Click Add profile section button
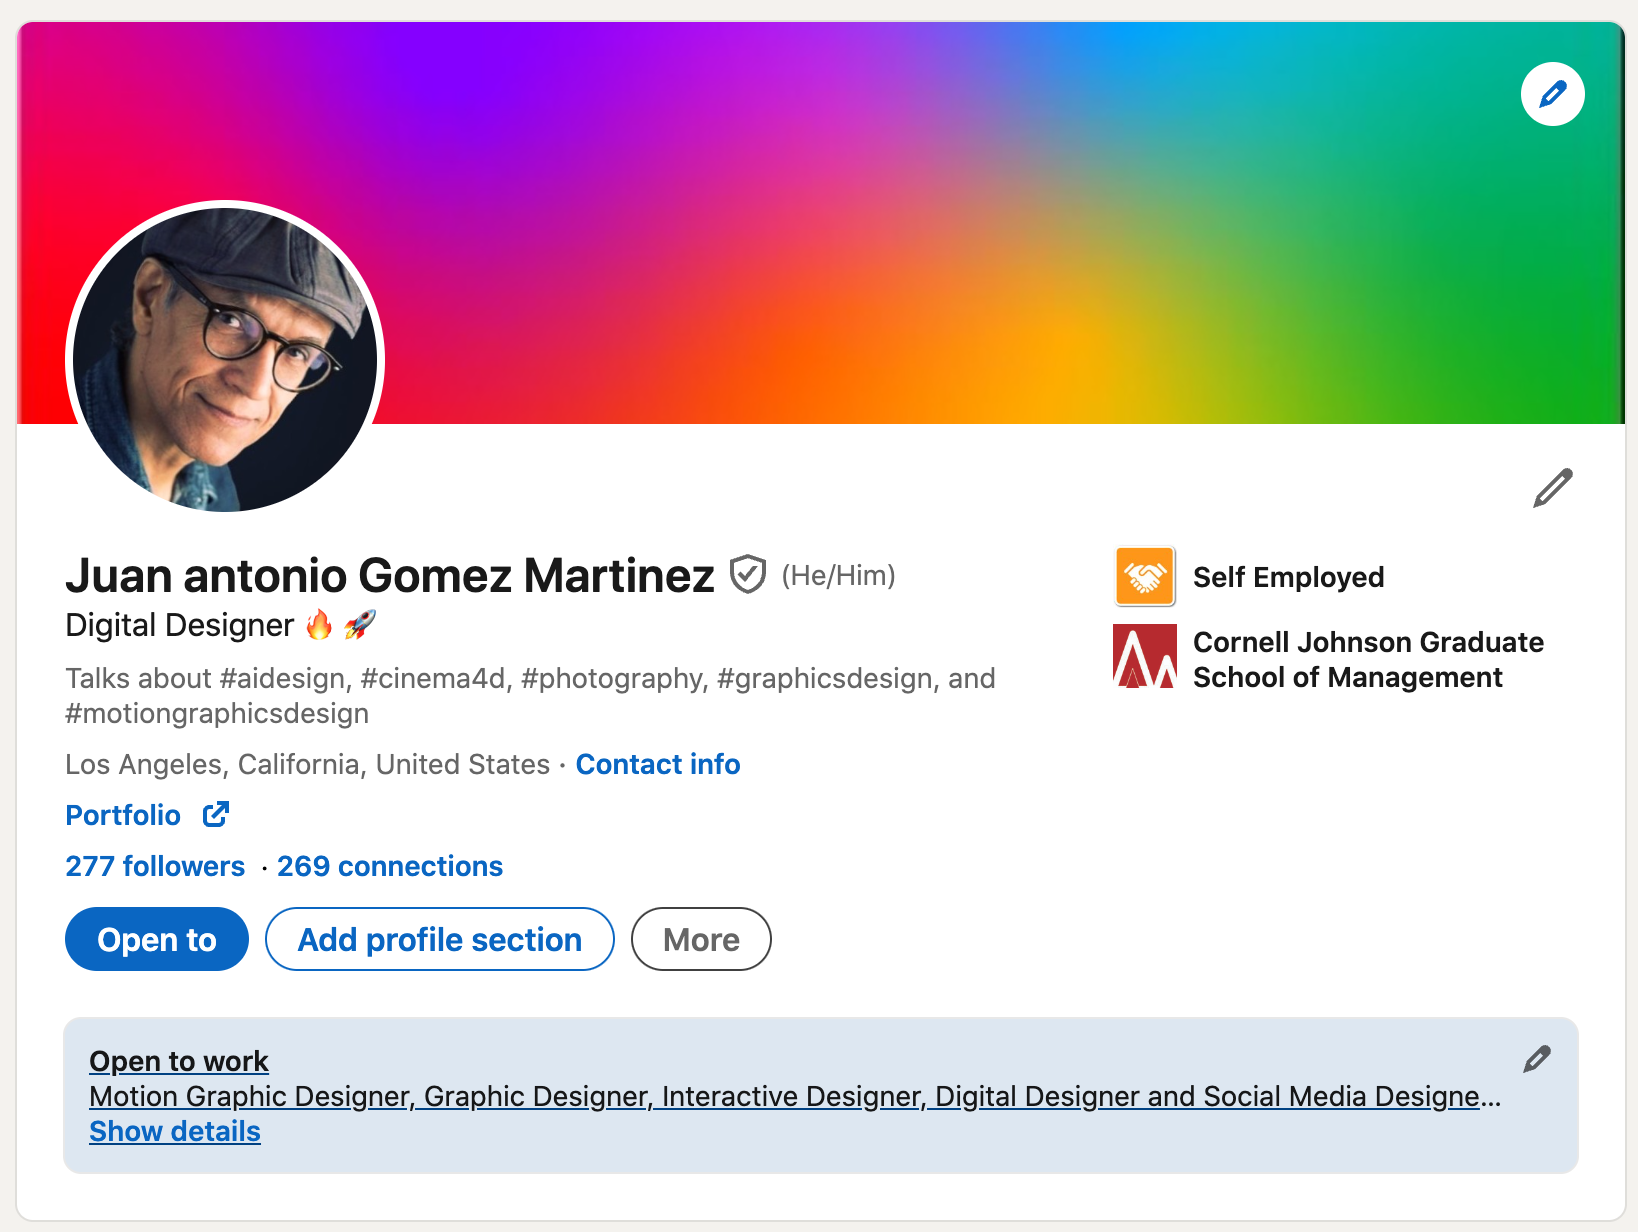 439,939
